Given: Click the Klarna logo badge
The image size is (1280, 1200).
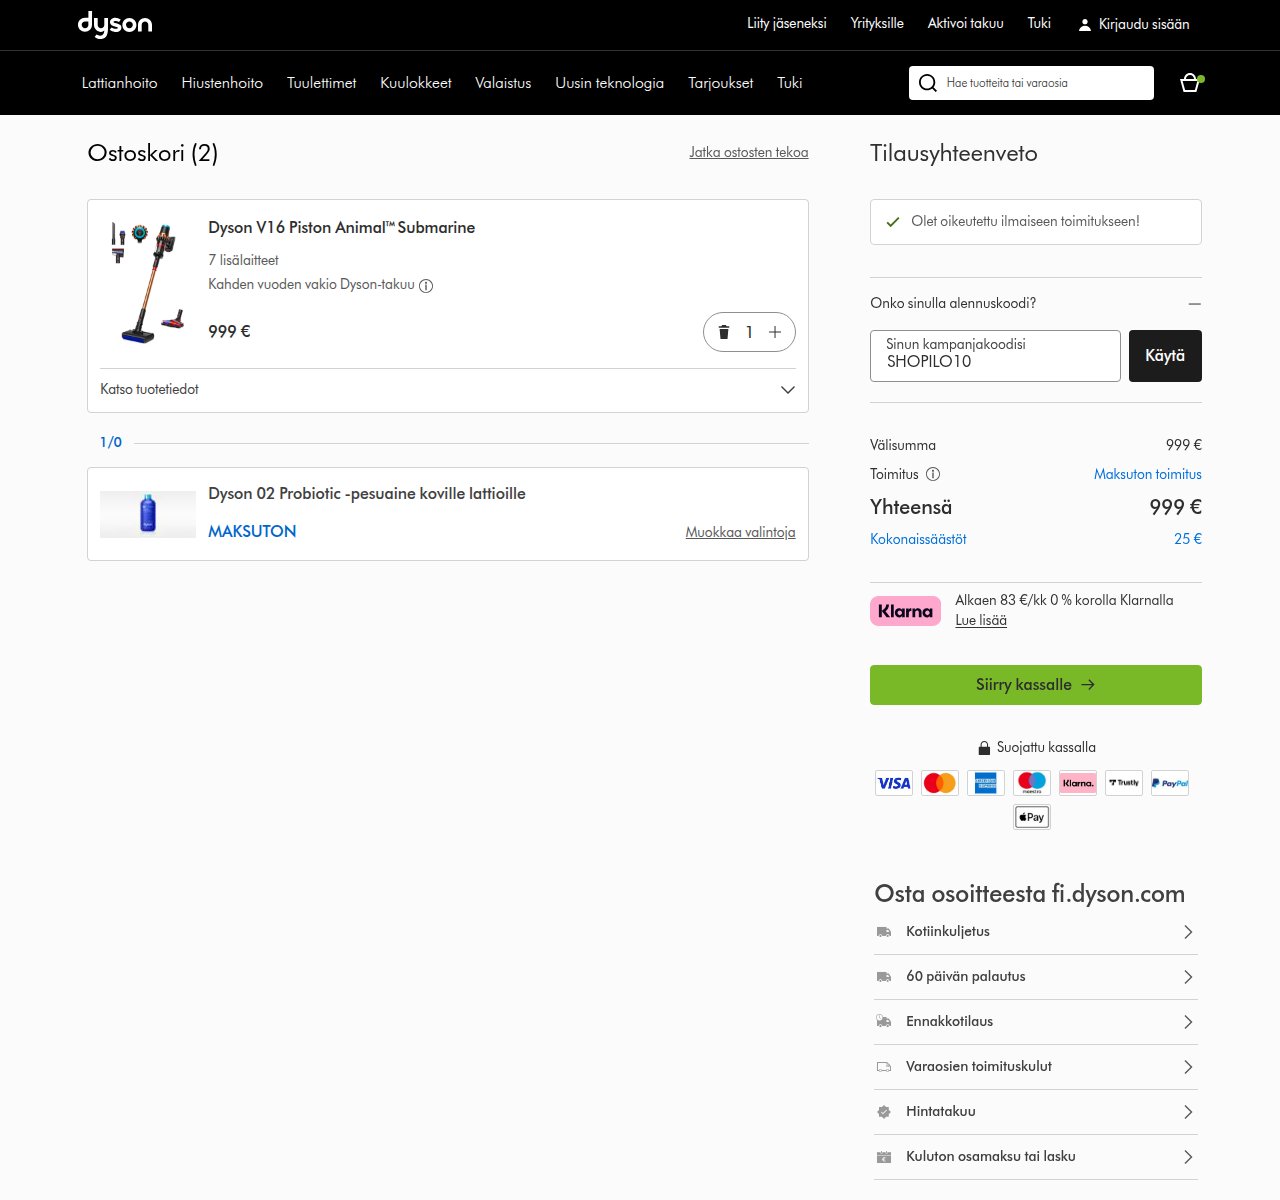Looking at the screenshot, I should click(x=905, y=611).
